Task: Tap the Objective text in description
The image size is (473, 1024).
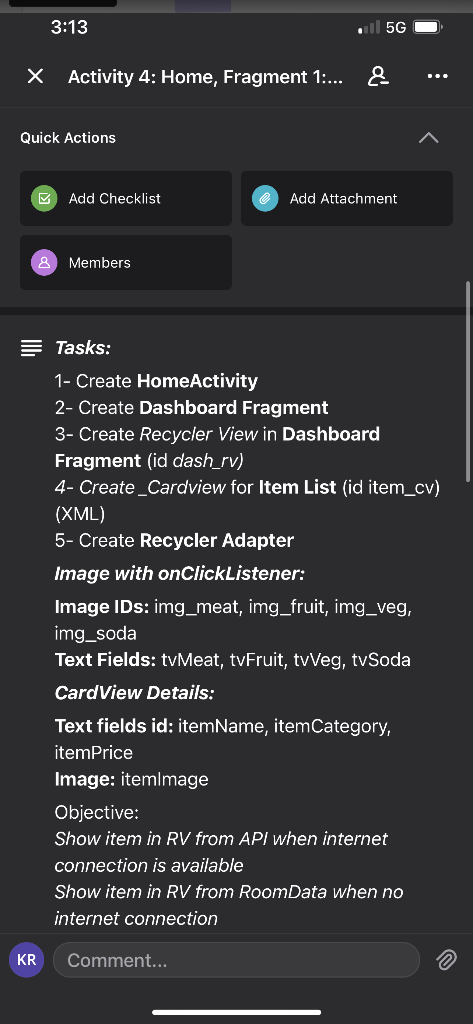Action: tap(97, 813)
